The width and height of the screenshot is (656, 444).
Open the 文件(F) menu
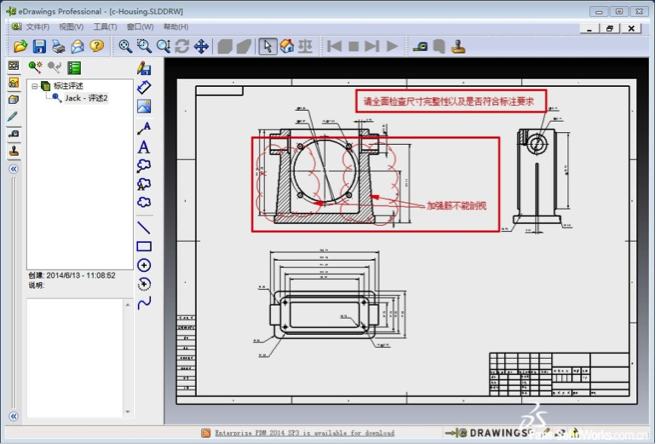point(37,27)
